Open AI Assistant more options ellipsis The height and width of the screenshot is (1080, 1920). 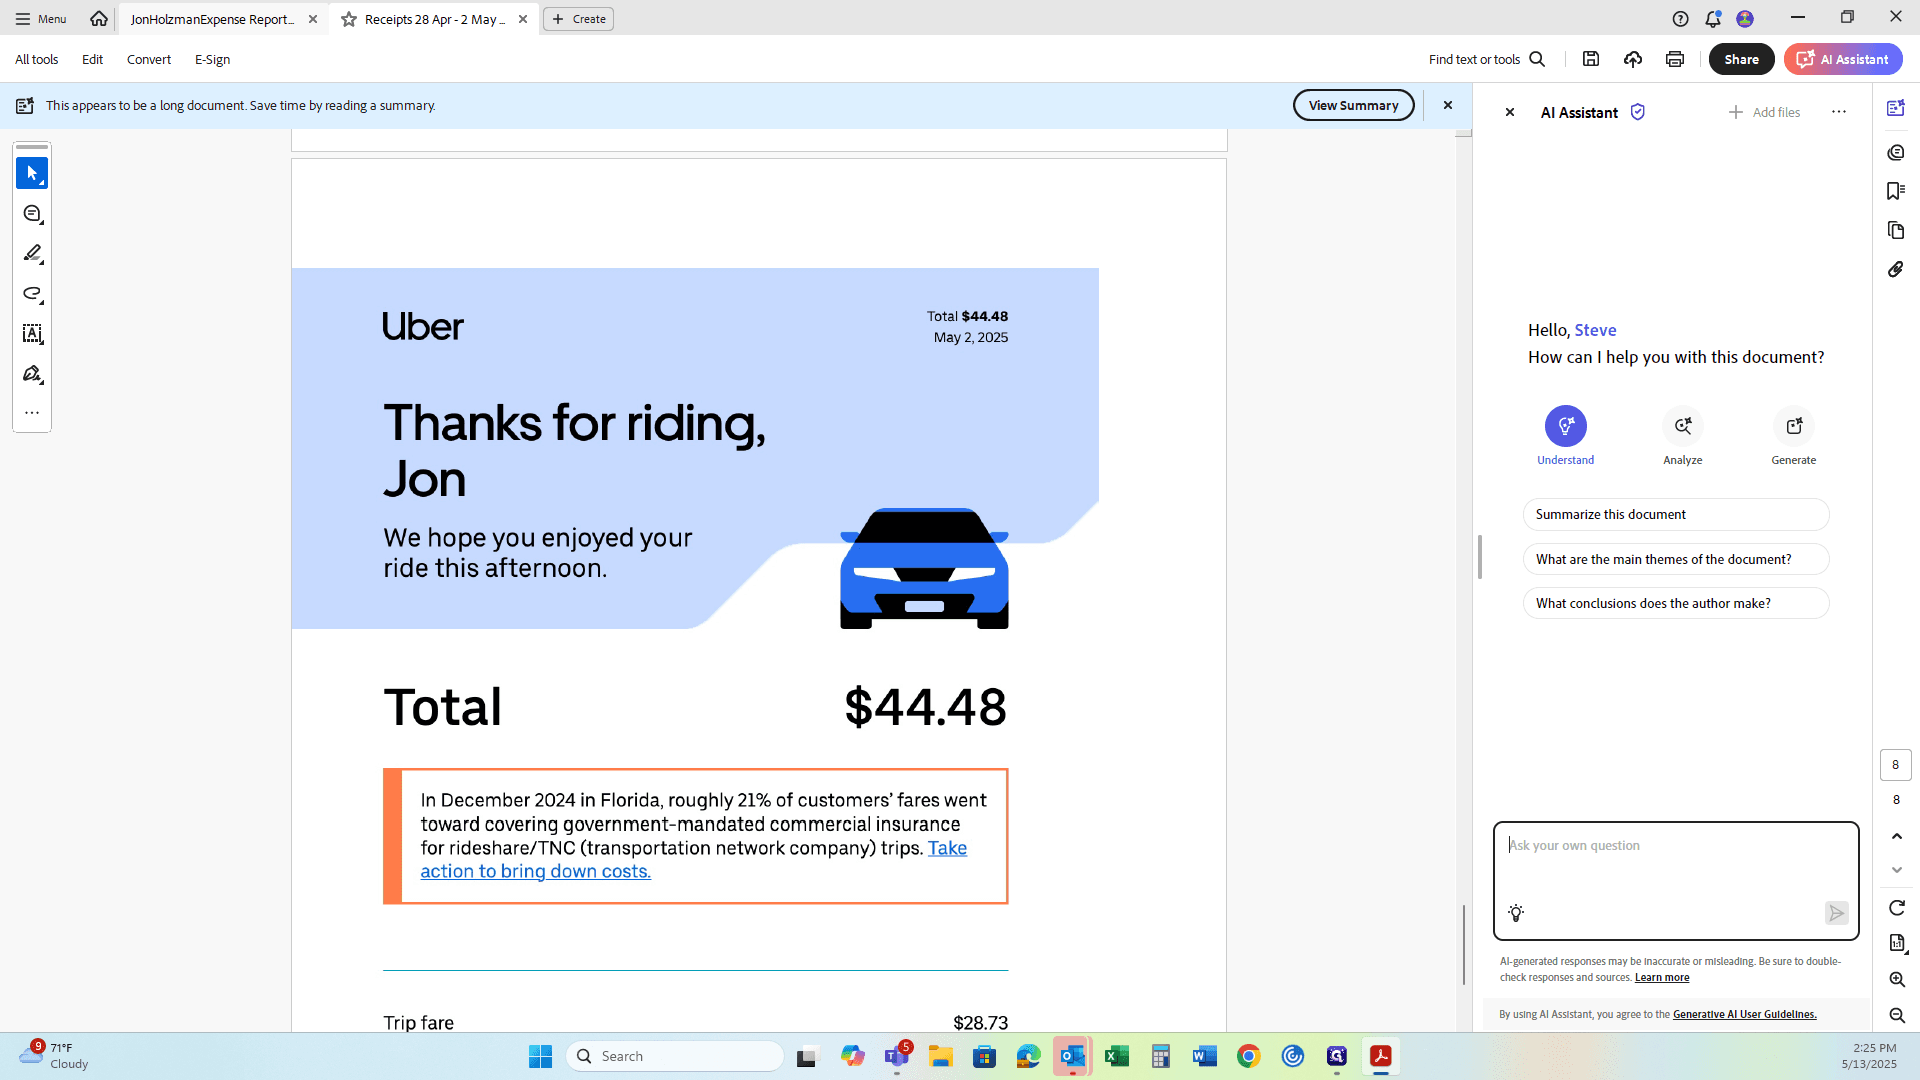tap(1839, 112)
